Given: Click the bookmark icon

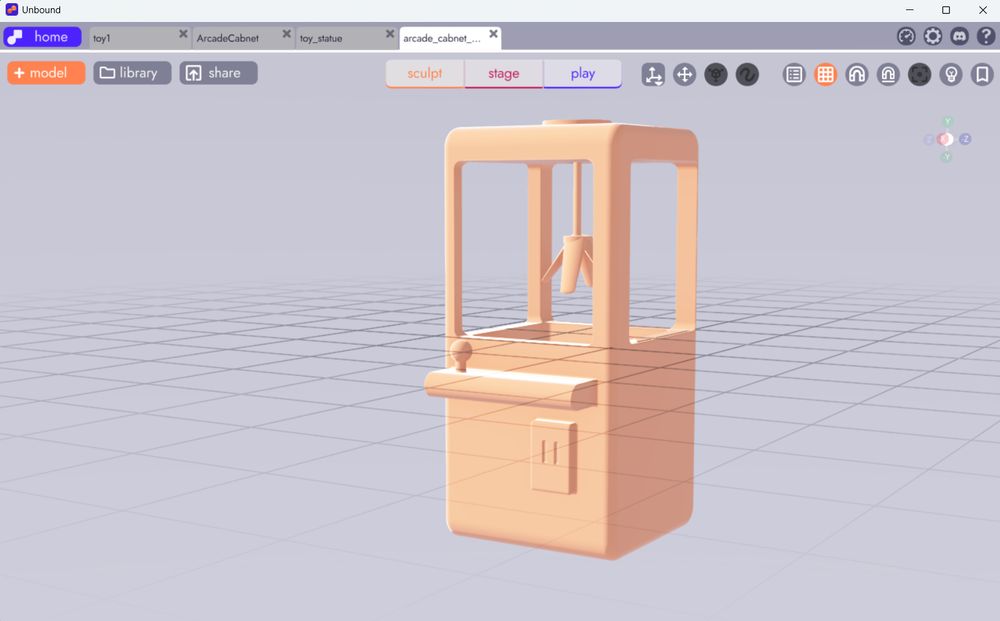Looking at the screenshot, I should click(982, 75).
